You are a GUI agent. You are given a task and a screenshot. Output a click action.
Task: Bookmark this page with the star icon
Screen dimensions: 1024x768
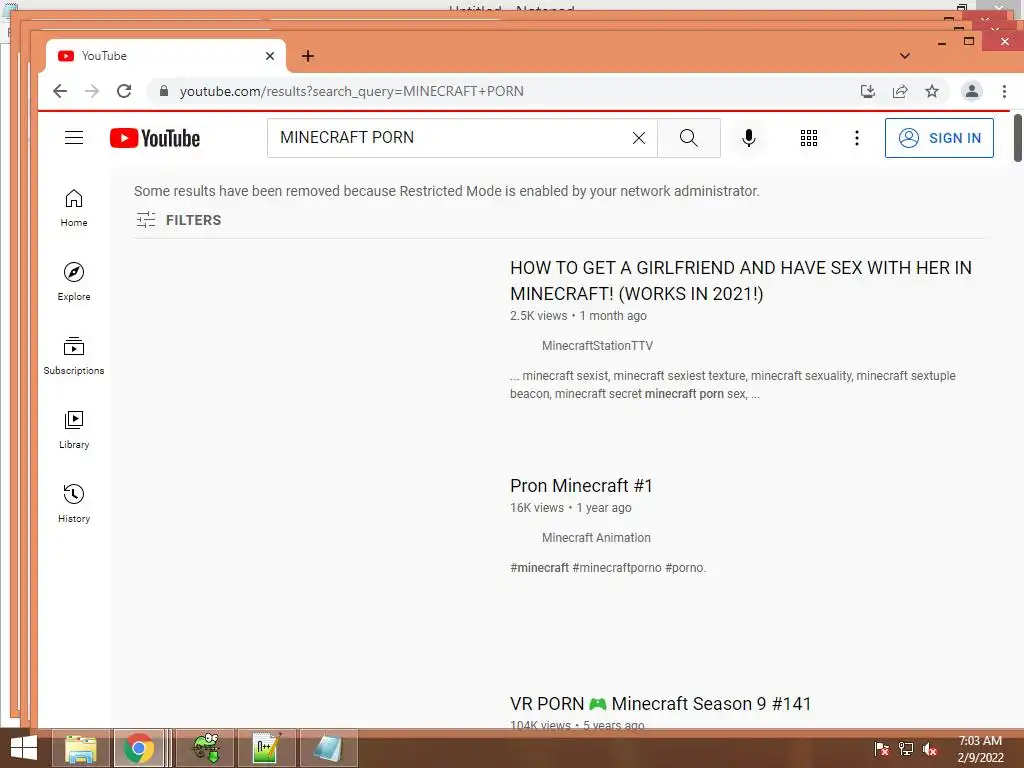932,91
